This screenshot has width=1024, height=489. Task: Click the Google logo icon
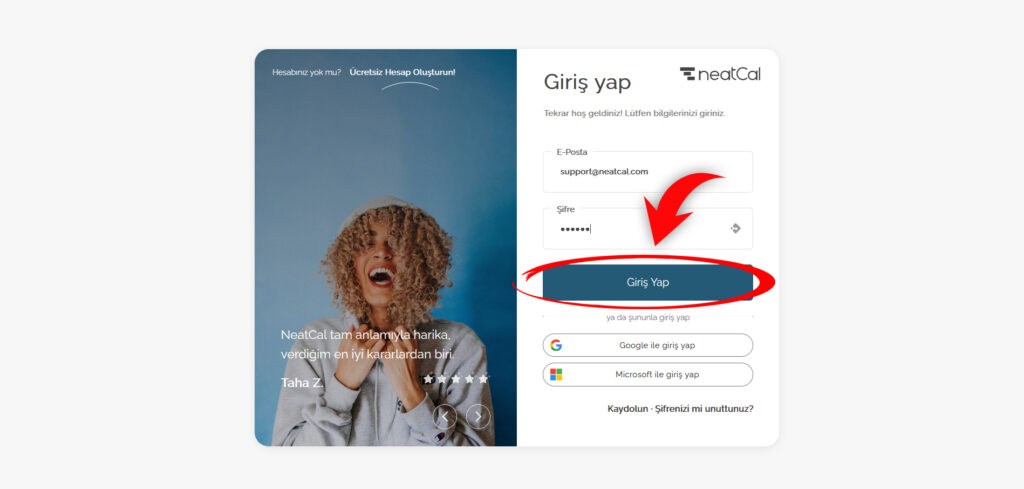point(556,345)
